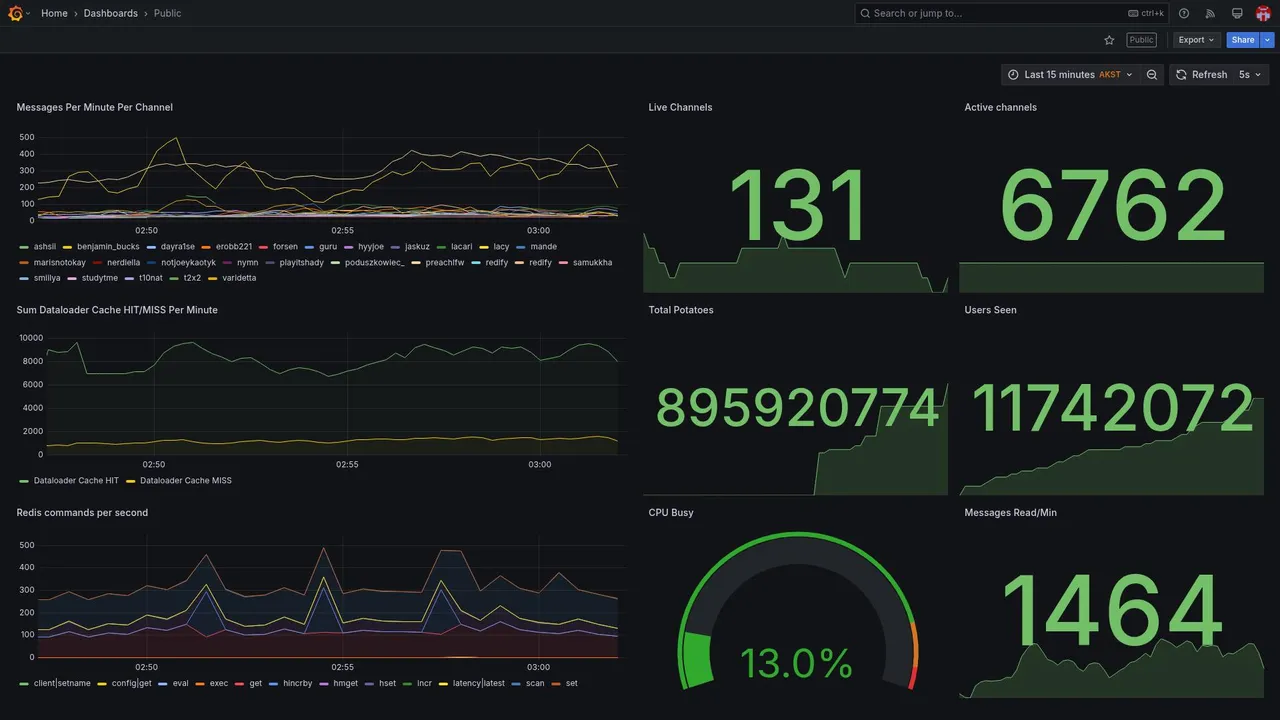Star this dashboard as favorite
The image size is (1280, 720).
pos(1109,40)
